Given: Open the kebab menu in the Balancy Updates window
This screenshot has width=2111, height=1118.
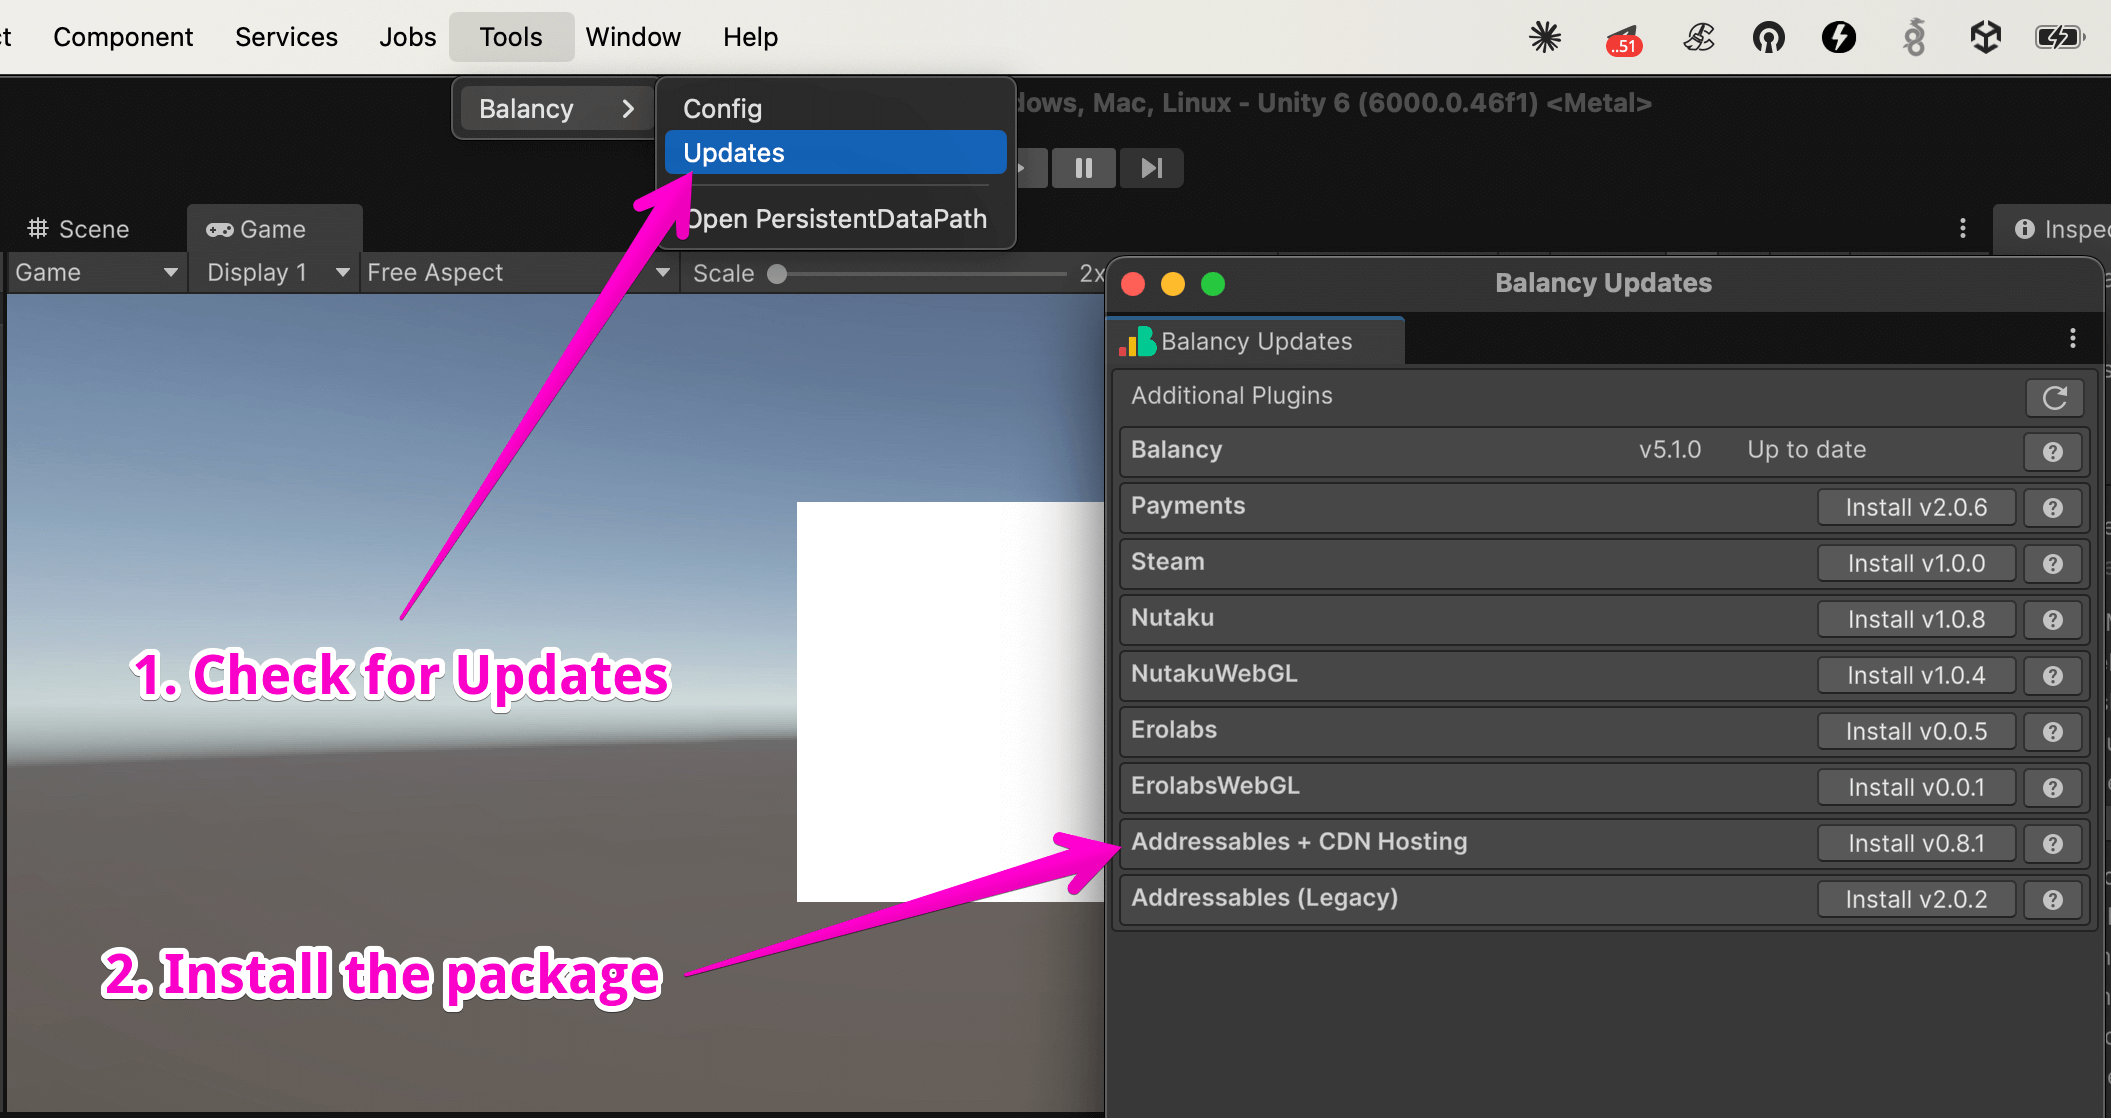Looking at the screenshot, I should 2072,340.
